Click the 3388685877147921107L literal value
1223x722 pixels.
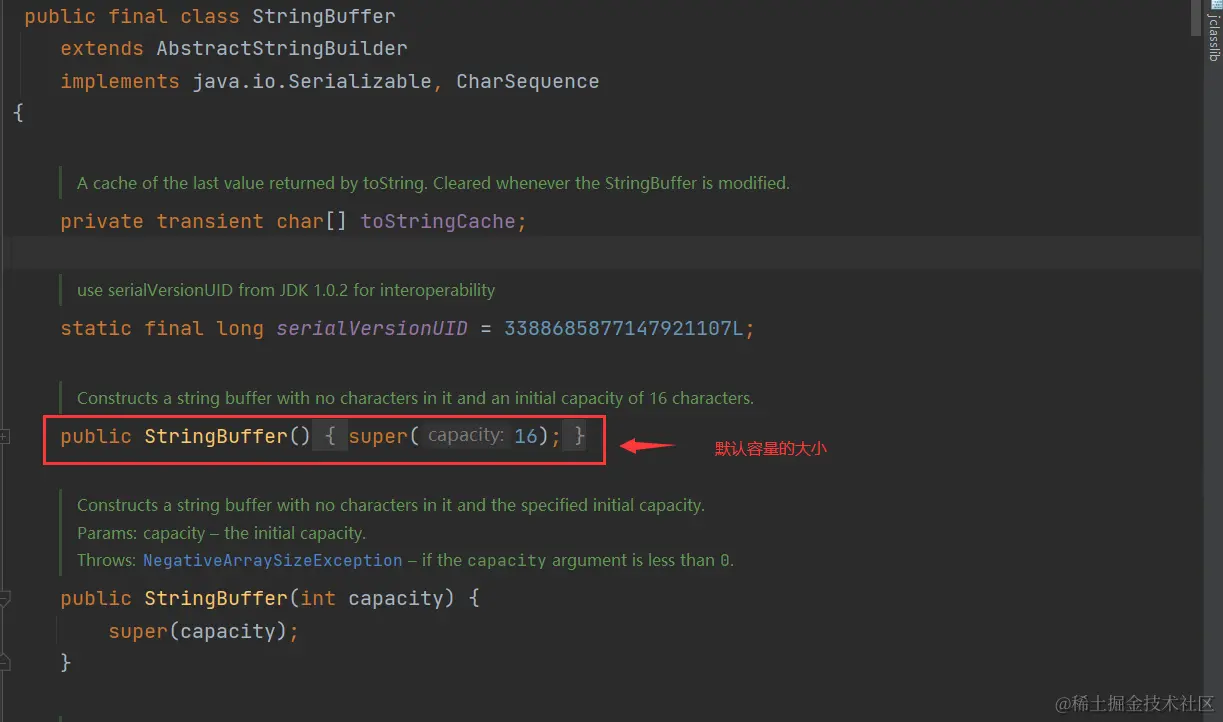pos(624,329)
